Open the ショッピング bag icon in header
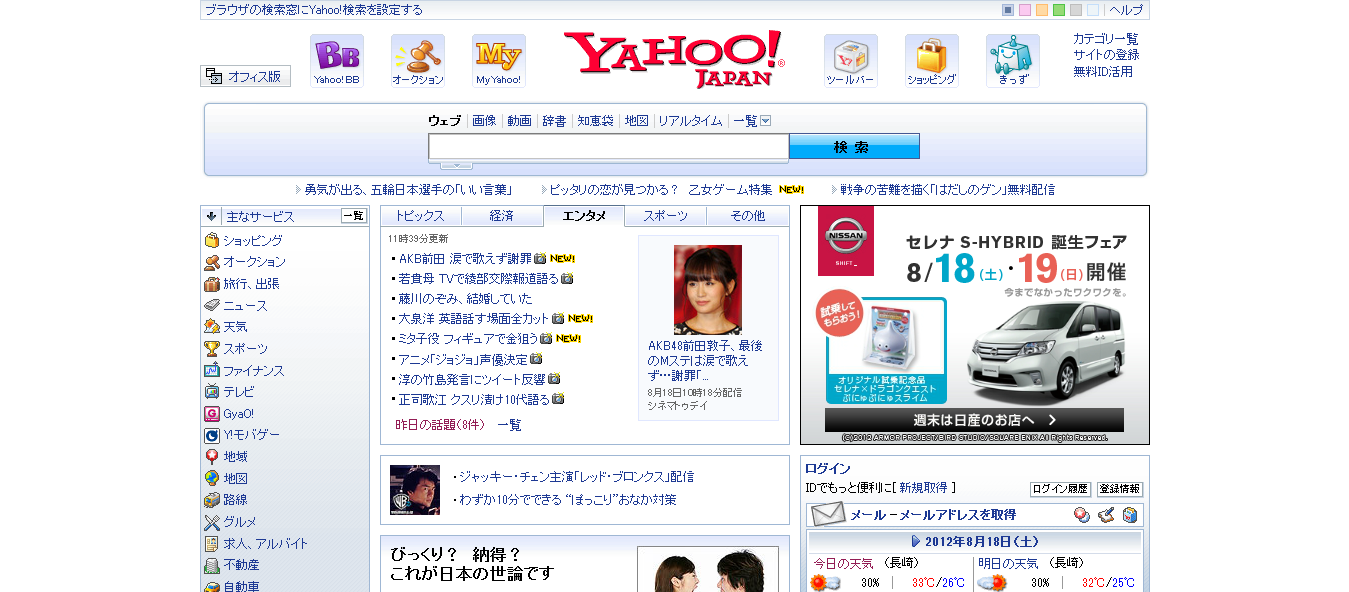This screenshot has height=592, width=1349. coord(932,61)
